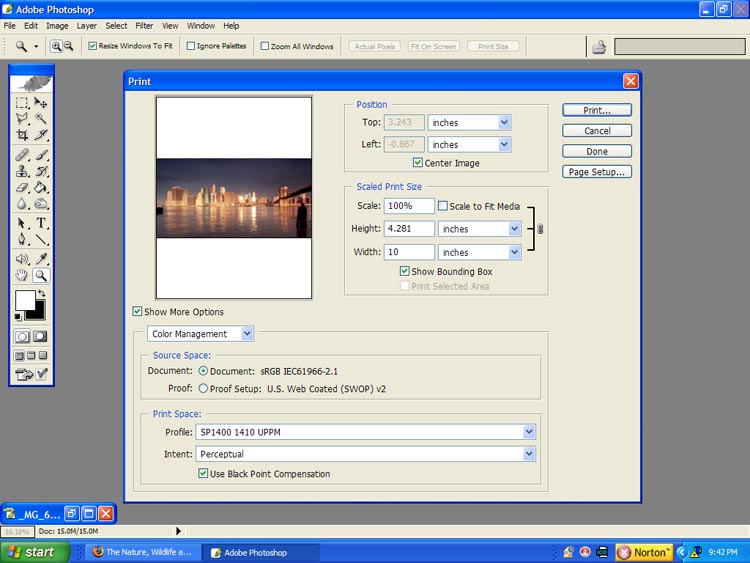Select the Rectangular Marquee tool
750x563 pixels.
pyautogui.click(x=22, y=103)
